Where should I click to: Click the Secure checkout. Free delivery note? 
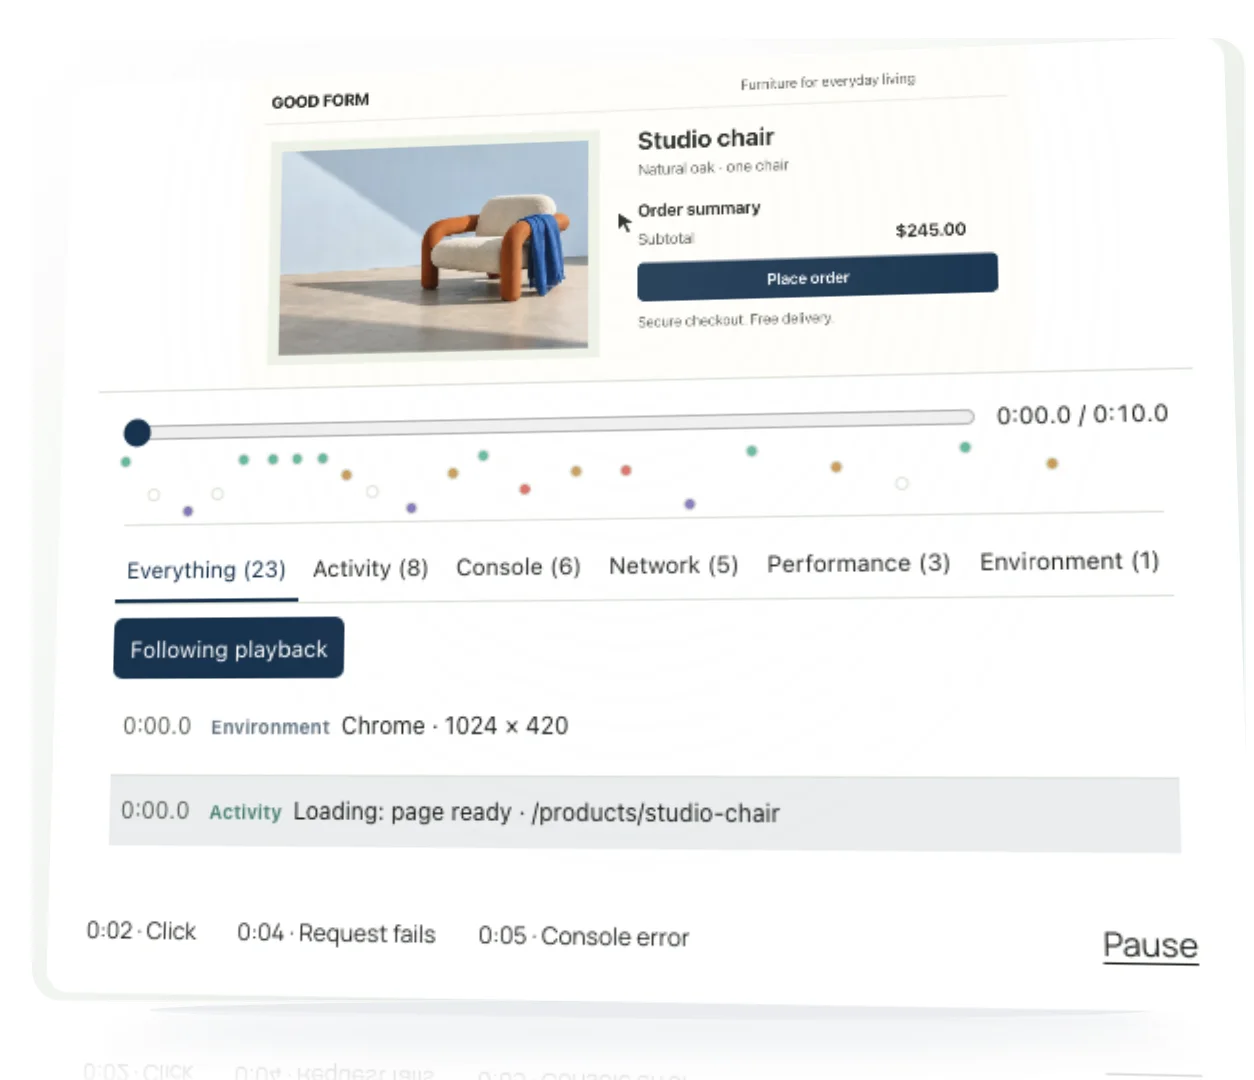point(735,319)
